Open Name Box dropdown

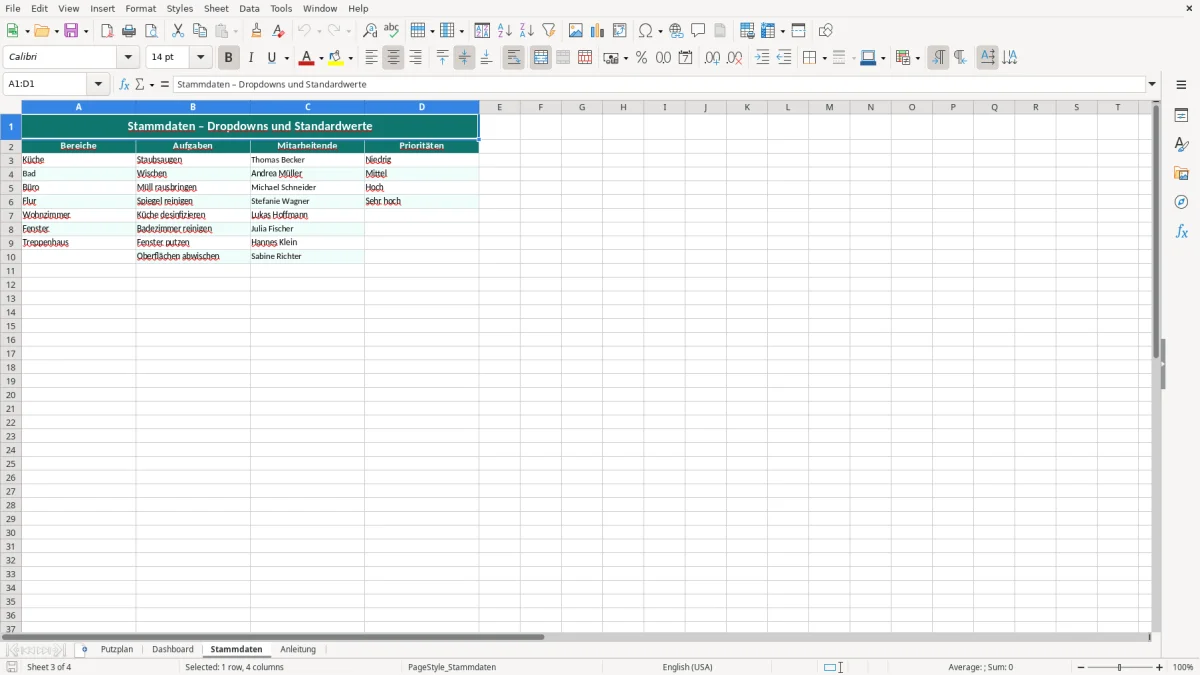coord(98,85)
